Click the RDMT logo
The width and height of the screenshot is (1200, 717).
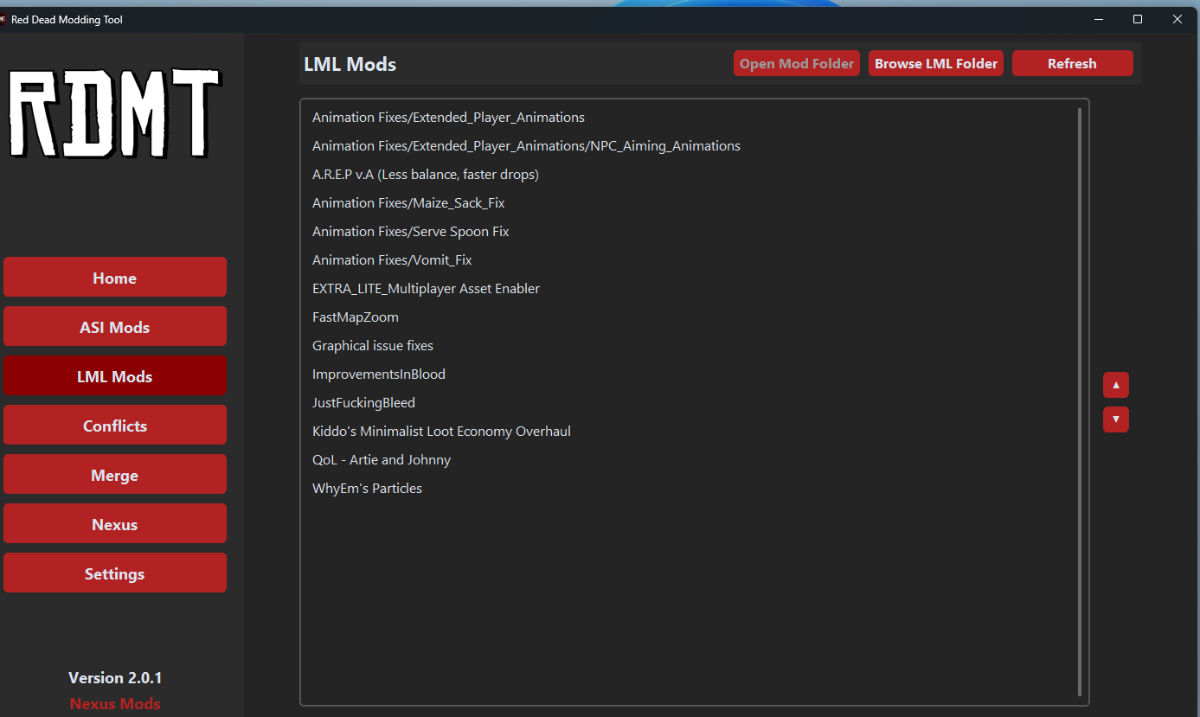pos(114,113)
